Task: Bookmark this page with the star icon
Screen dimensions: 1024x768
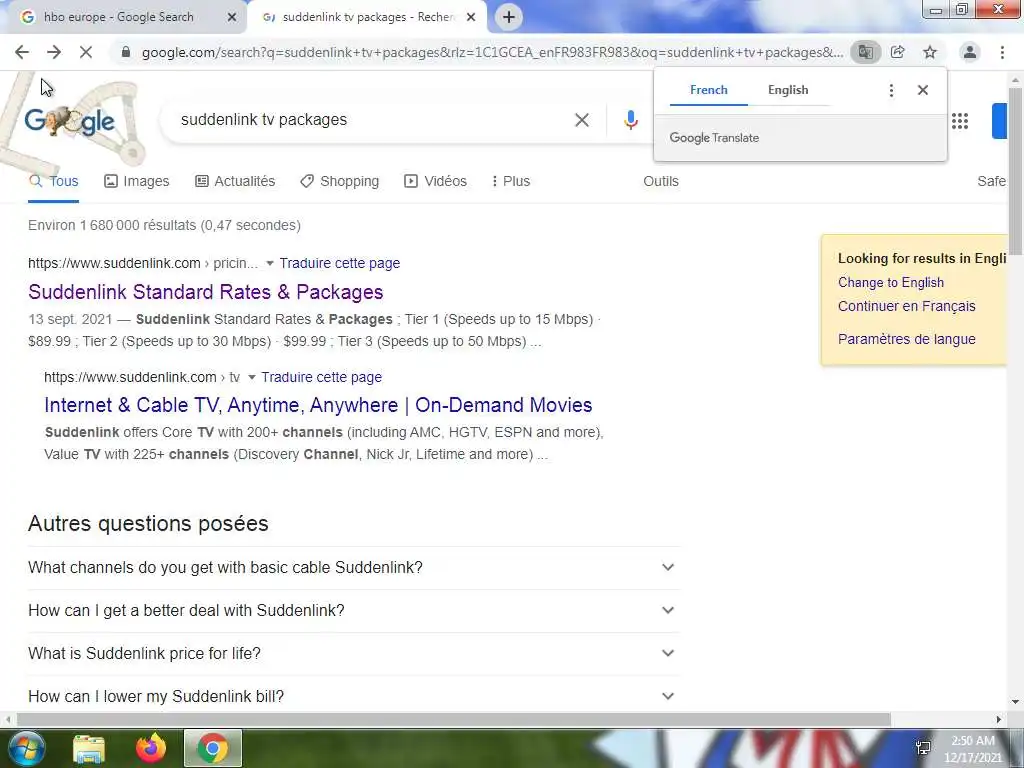Action: point(930,52)
